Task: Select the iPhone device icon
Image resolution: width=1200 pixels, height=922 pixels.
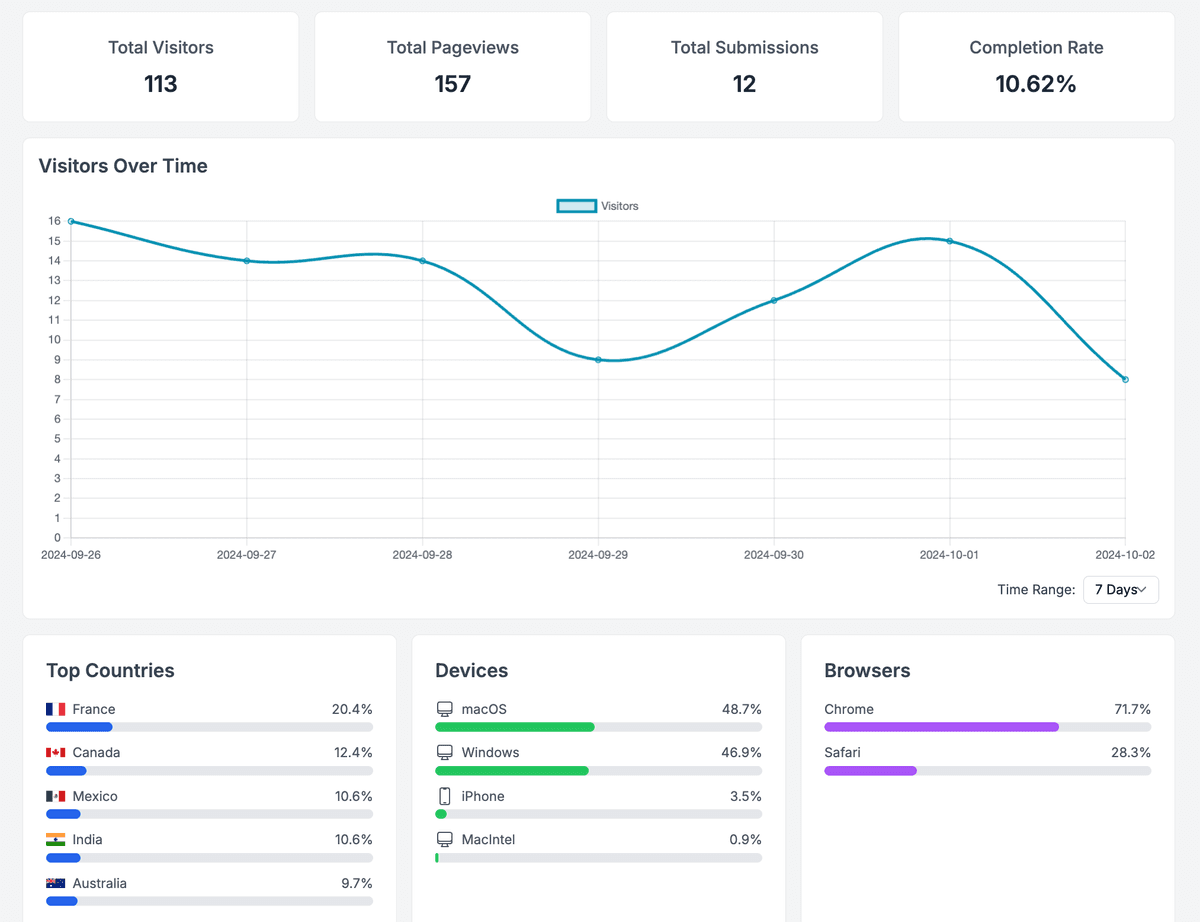Action: click(x=445, y=796)
